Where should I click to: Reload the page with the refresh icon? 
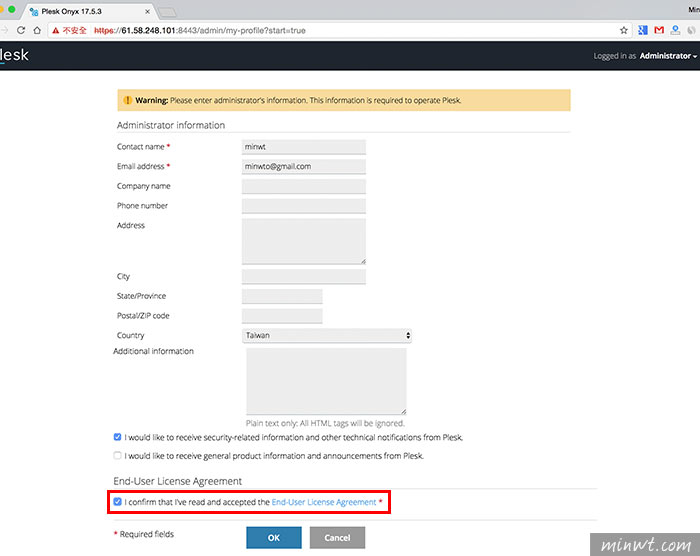pyautogui.click(x=21, y=30)
